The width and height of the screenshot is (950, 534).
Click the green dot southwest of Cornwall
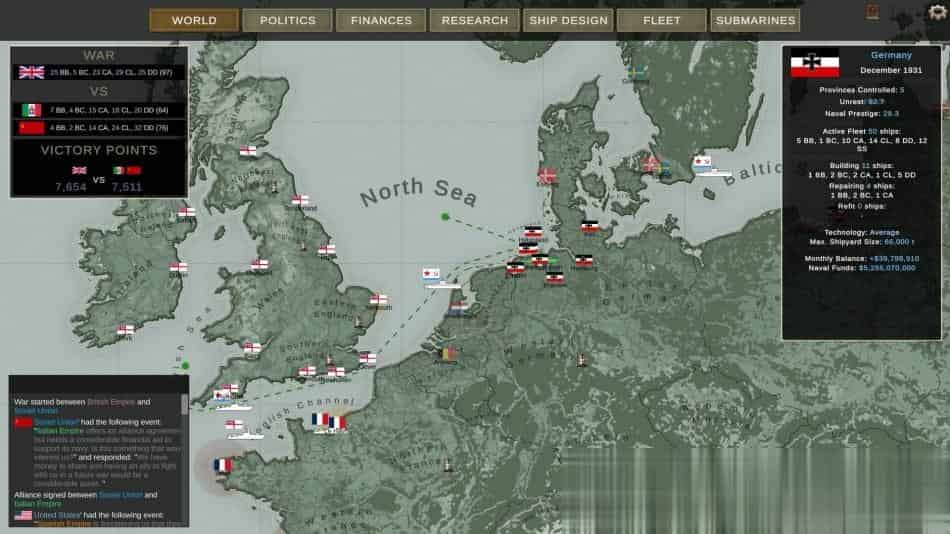click(x=185, y=365)
